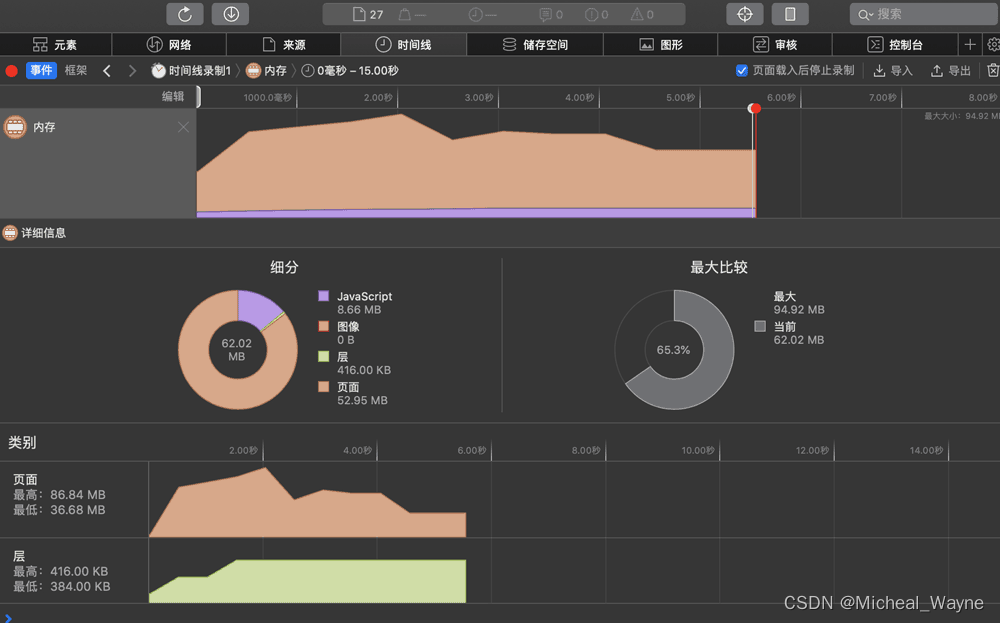Click the red record button
Screen dimensions: 1000x623
click(12, 71)
